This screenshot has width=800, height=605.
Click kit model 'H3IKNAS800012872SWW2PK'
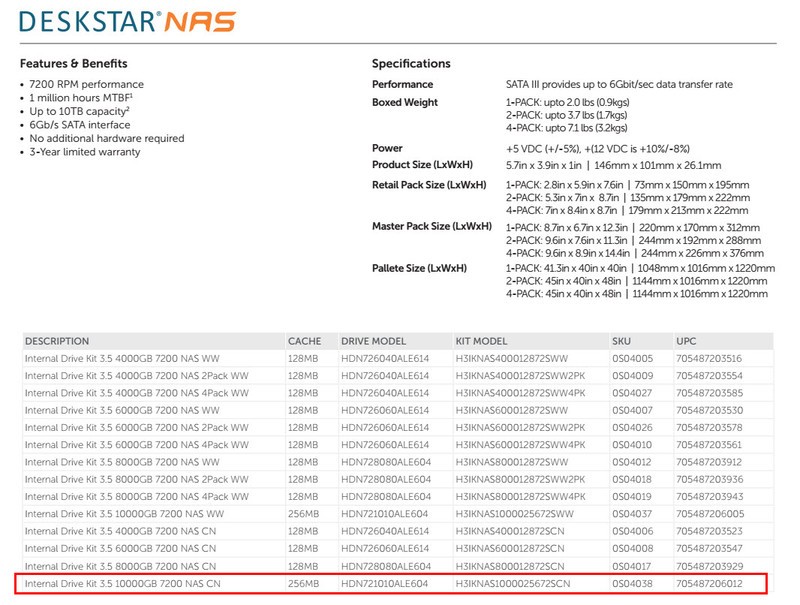[520, 480]
